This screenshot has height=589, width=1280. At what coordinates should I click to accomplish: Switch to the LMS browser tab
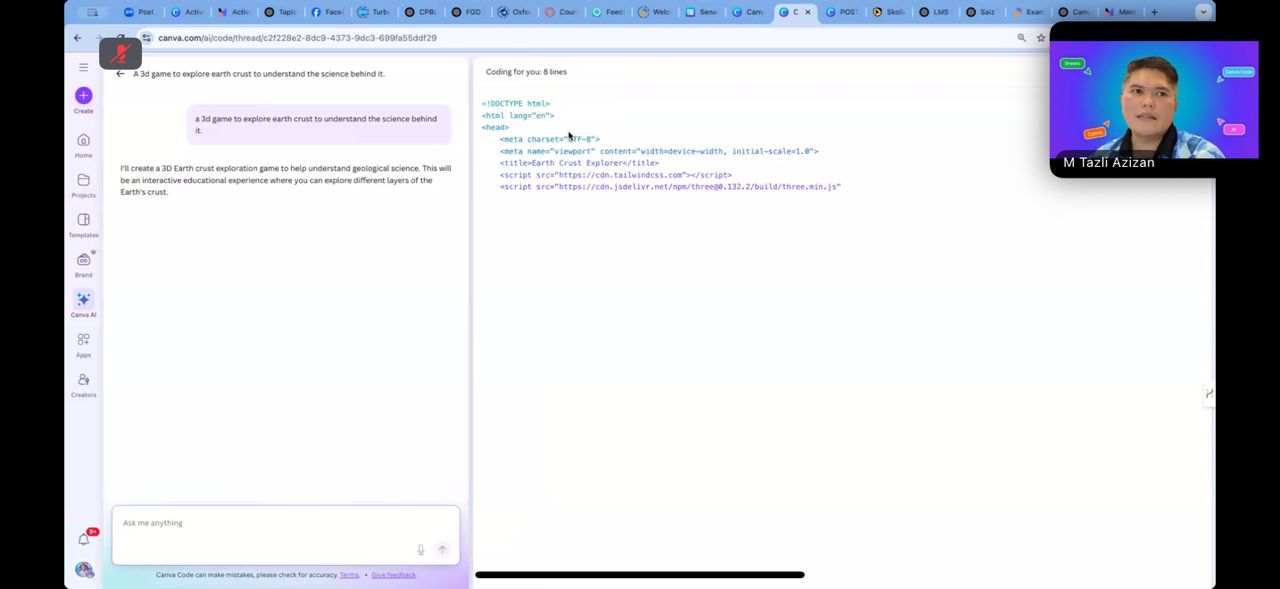935,12
